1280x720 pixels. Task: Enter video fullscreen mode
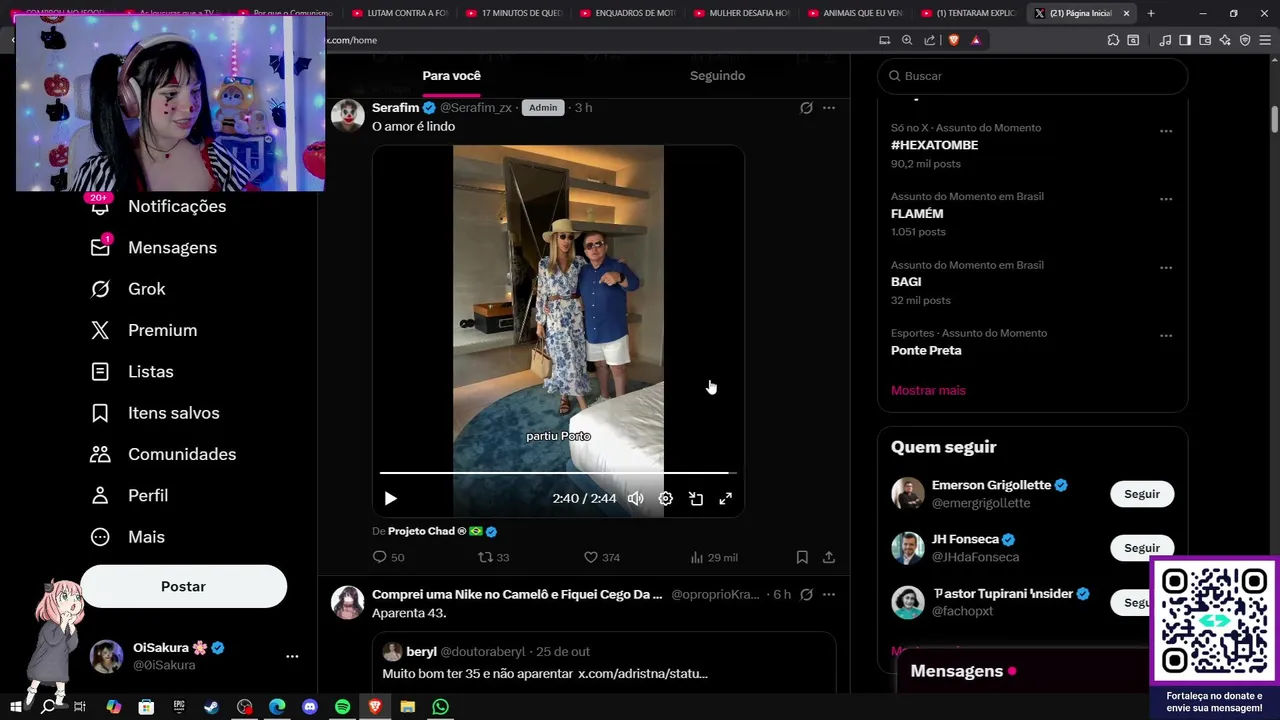(726, 498)
